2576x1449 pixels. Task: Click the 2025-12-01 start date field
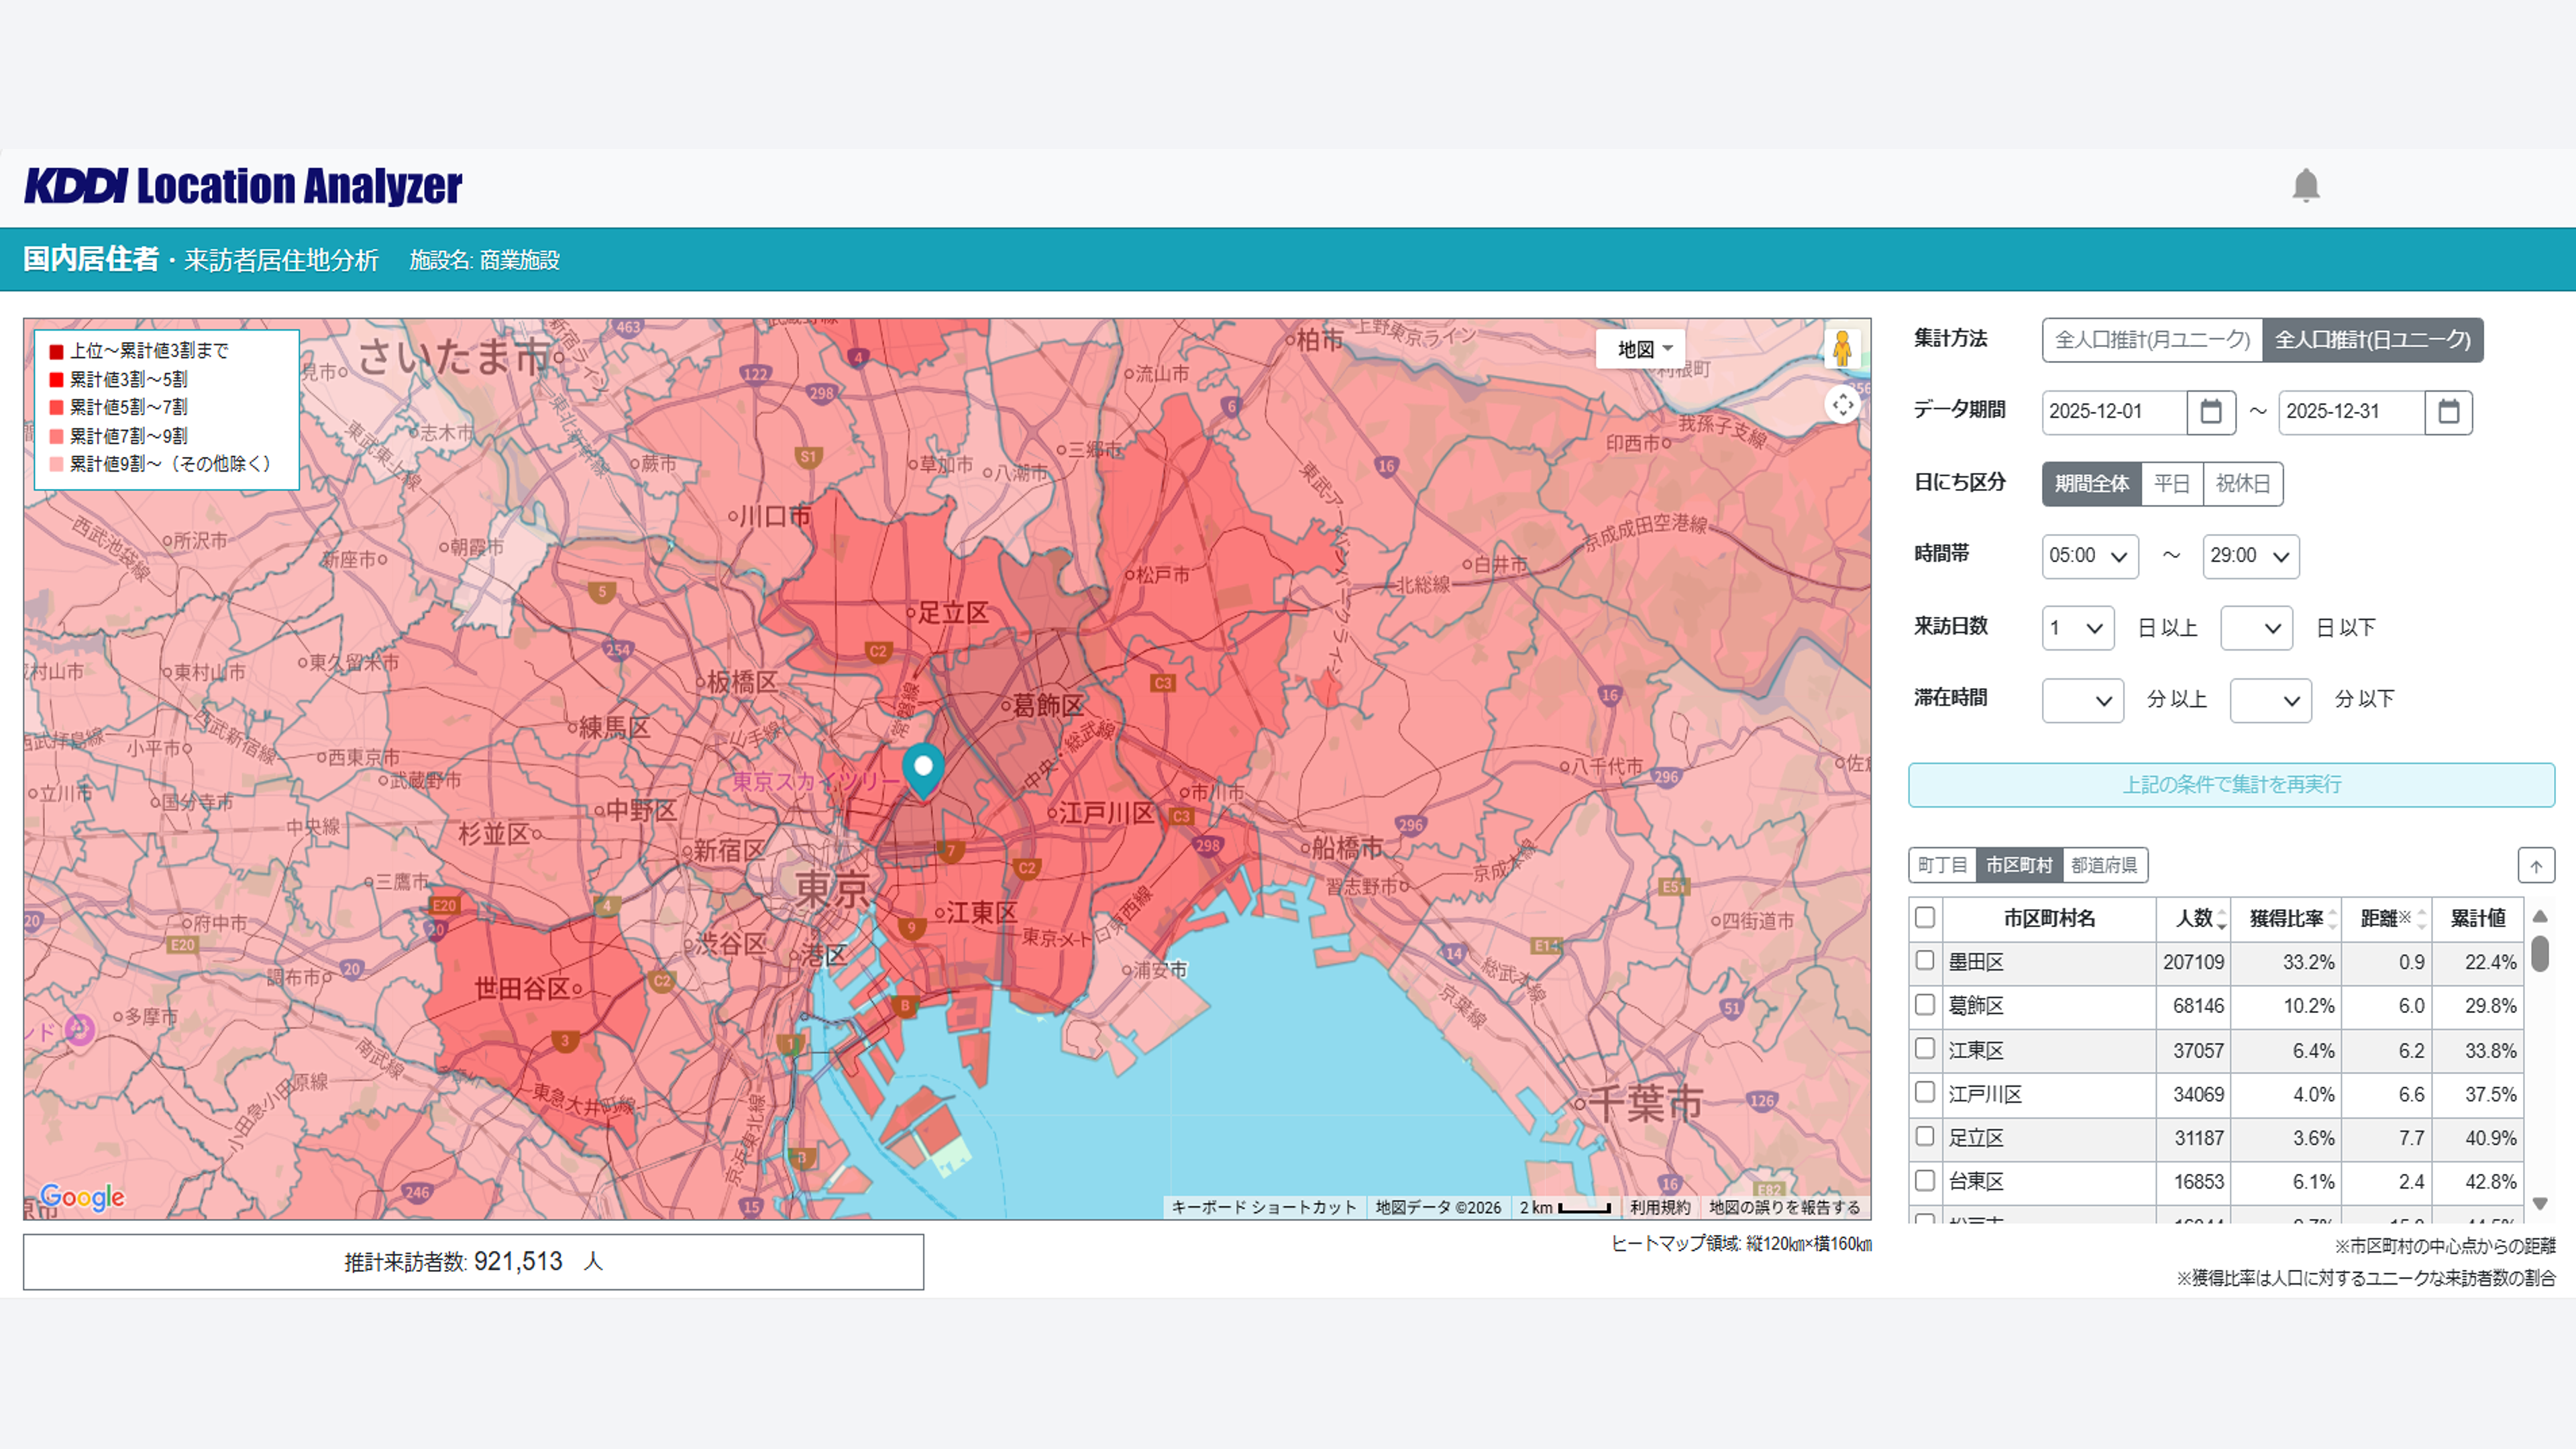2113,412
